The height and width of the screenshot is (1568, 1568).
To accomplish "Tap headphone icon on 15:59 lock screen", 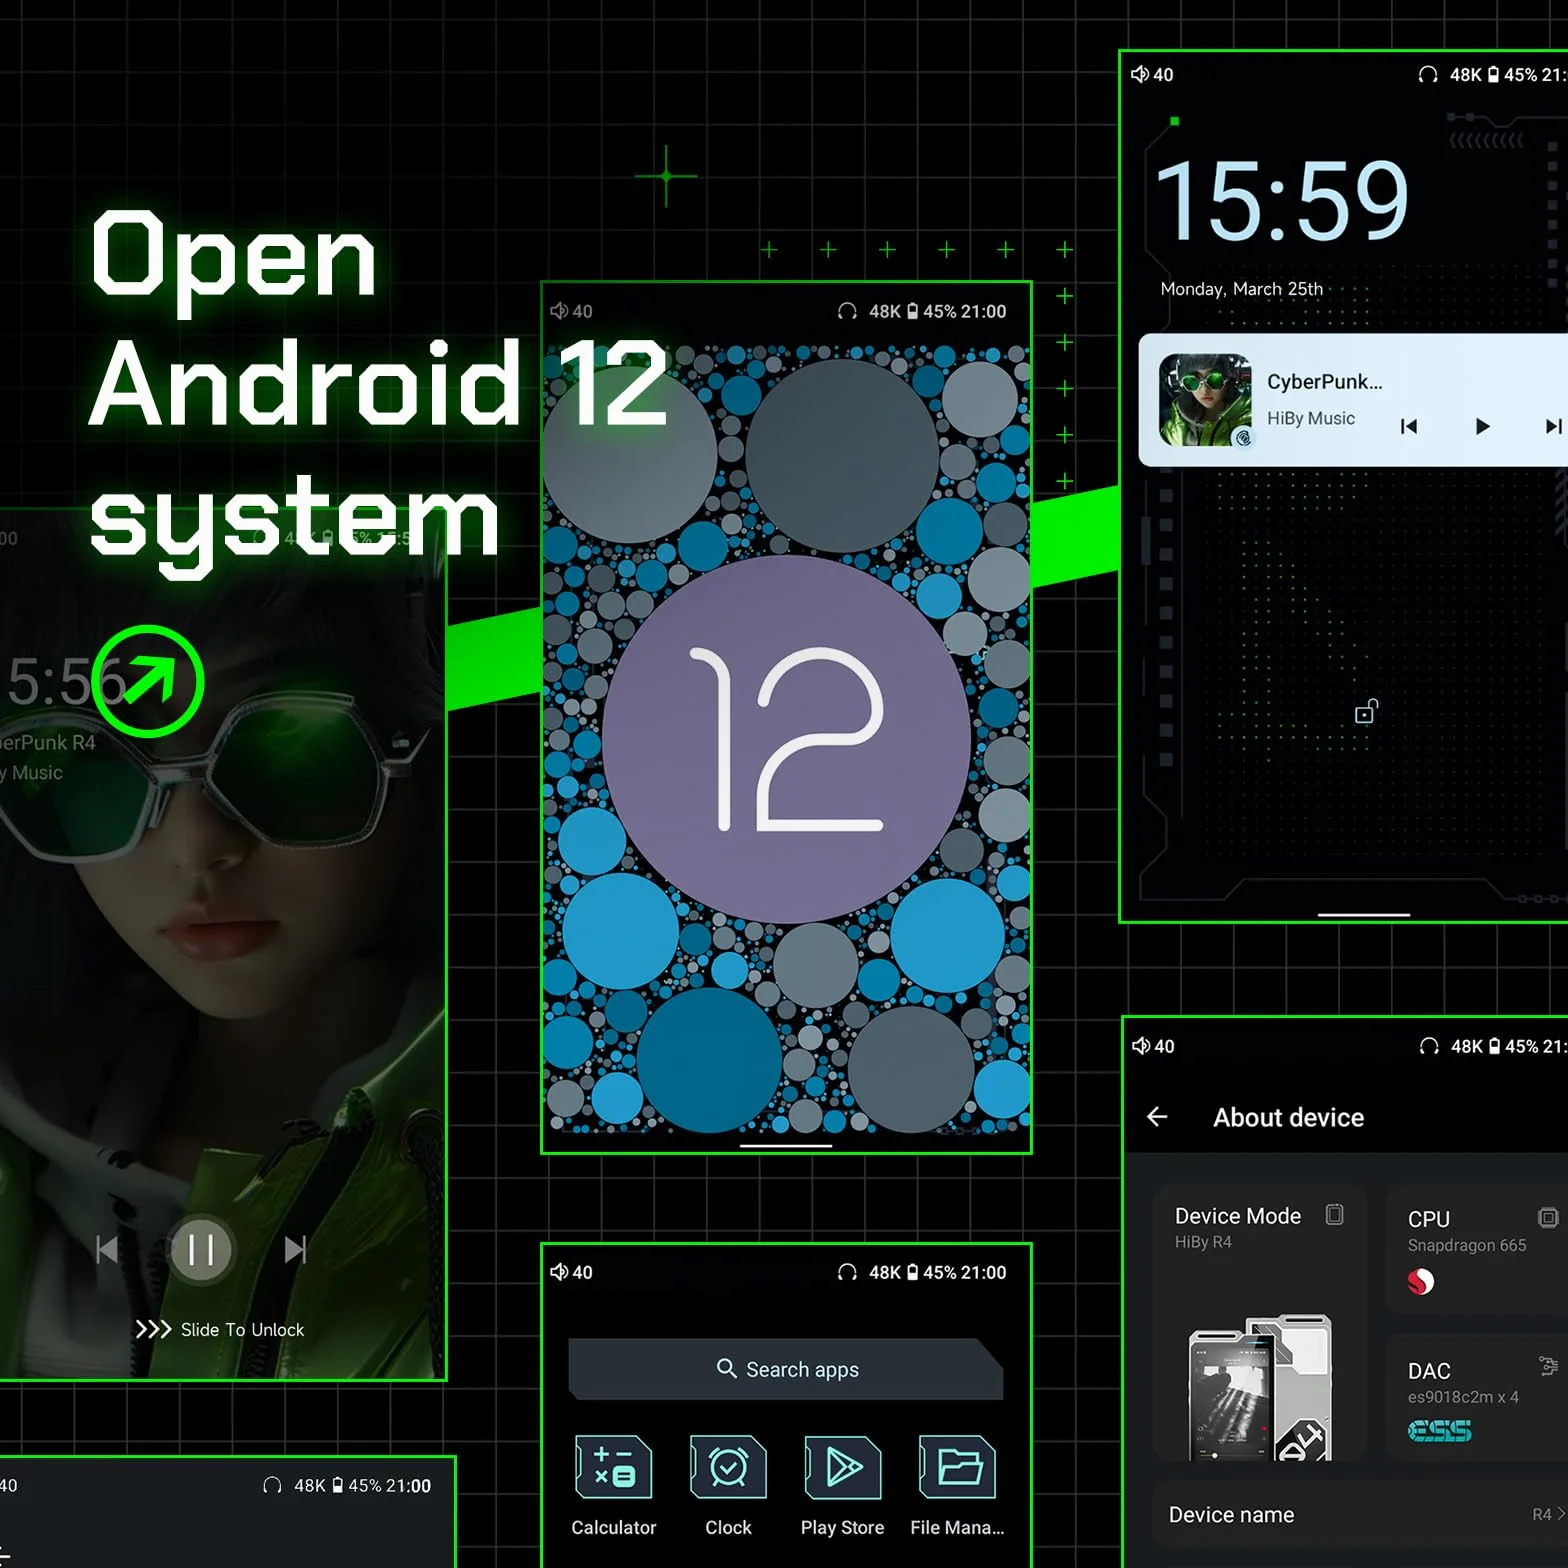I will coord(1428,74).
